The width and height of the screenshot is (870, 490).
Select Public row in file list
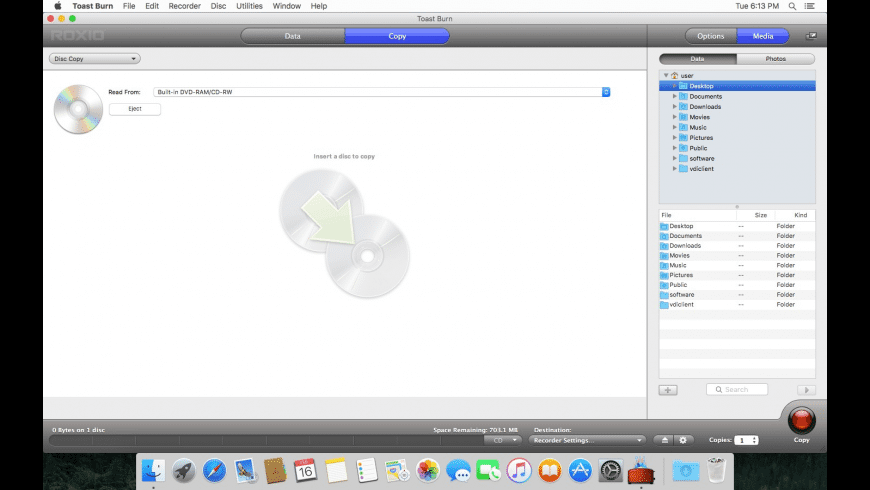737,285
